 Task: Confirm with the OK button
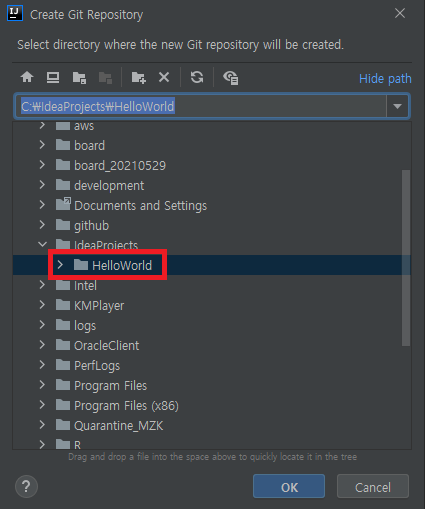pyautogui.click(x=289, y=486)
